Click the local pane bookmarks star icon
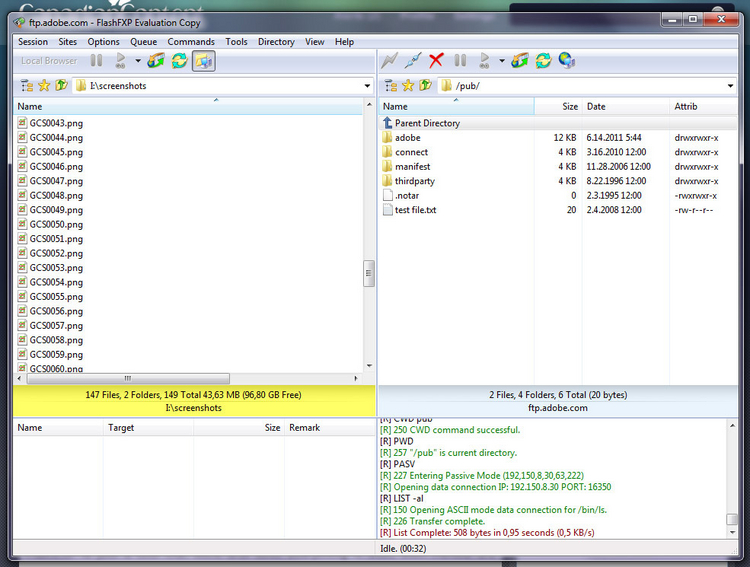 (x=44, y=86)
